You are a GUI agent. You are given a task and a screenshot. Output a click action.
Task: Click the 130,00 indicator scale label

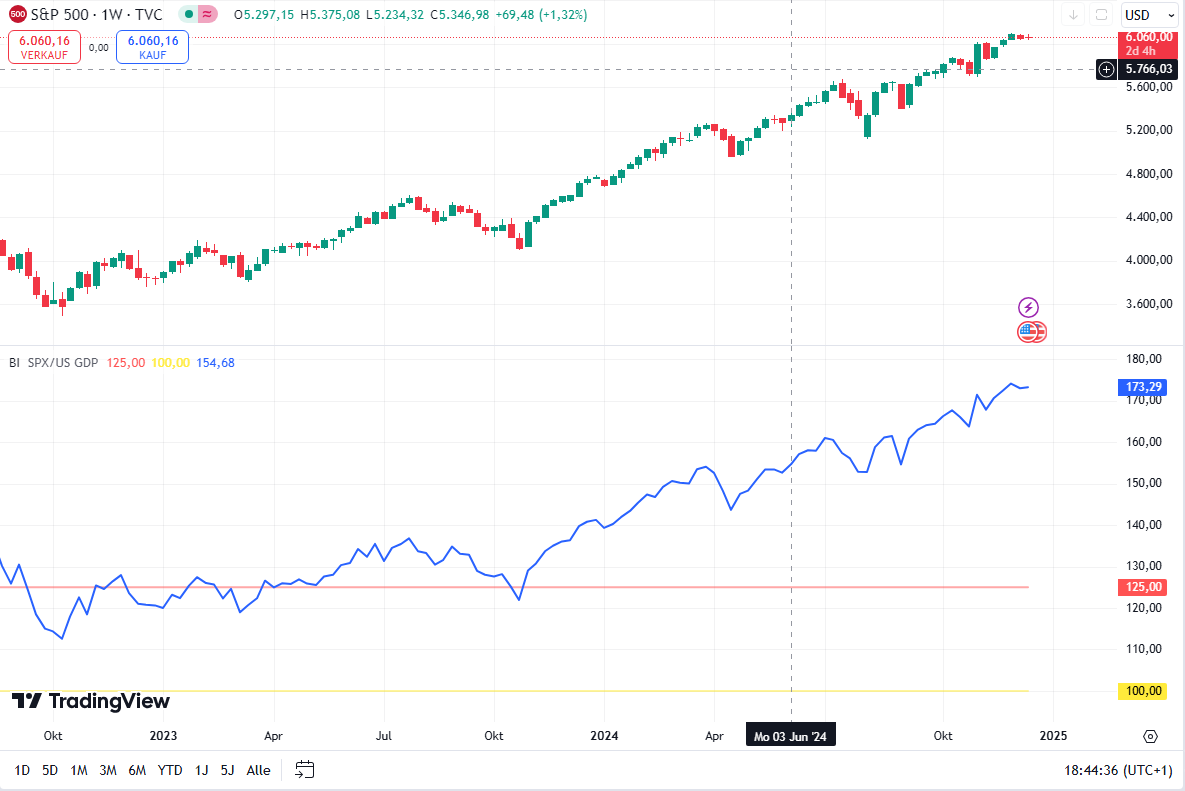pos(1143,566)
